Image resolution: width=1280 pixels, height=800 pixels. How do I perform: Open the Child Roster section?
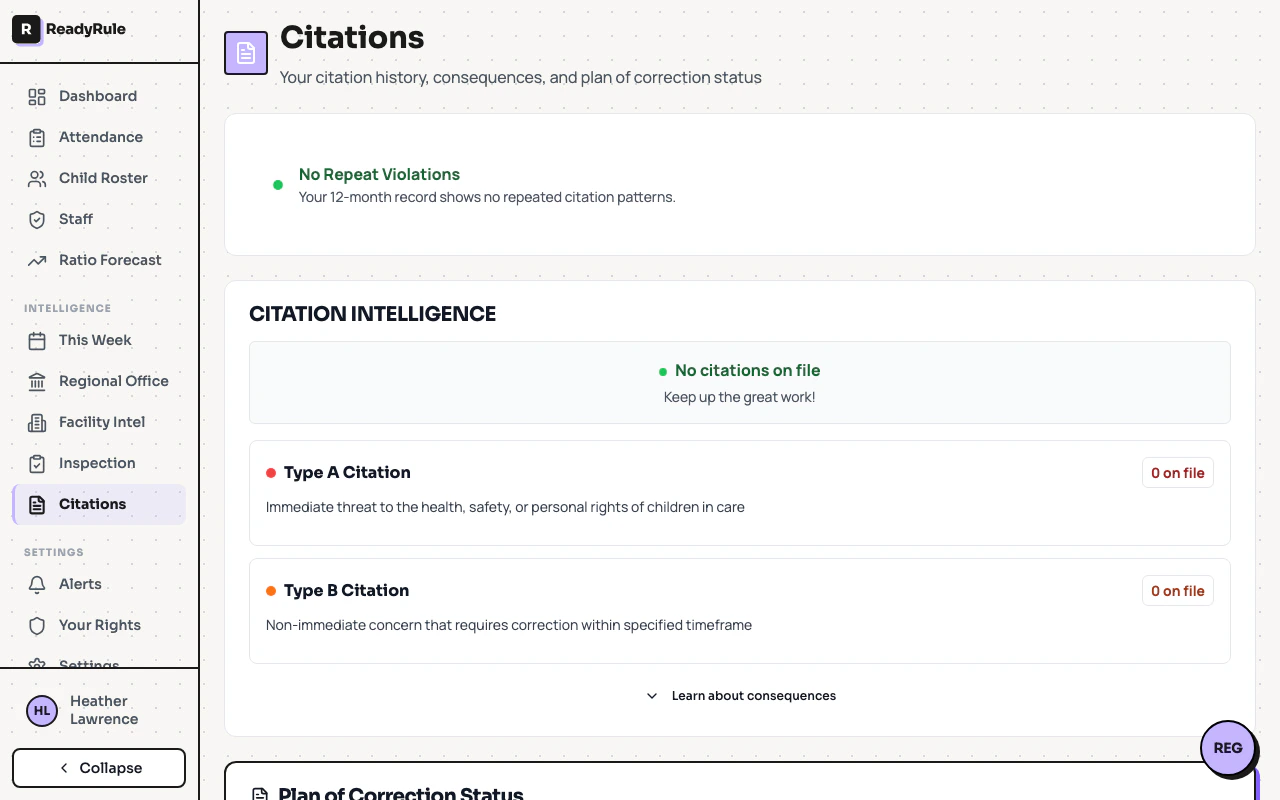[x=102, y=178]
